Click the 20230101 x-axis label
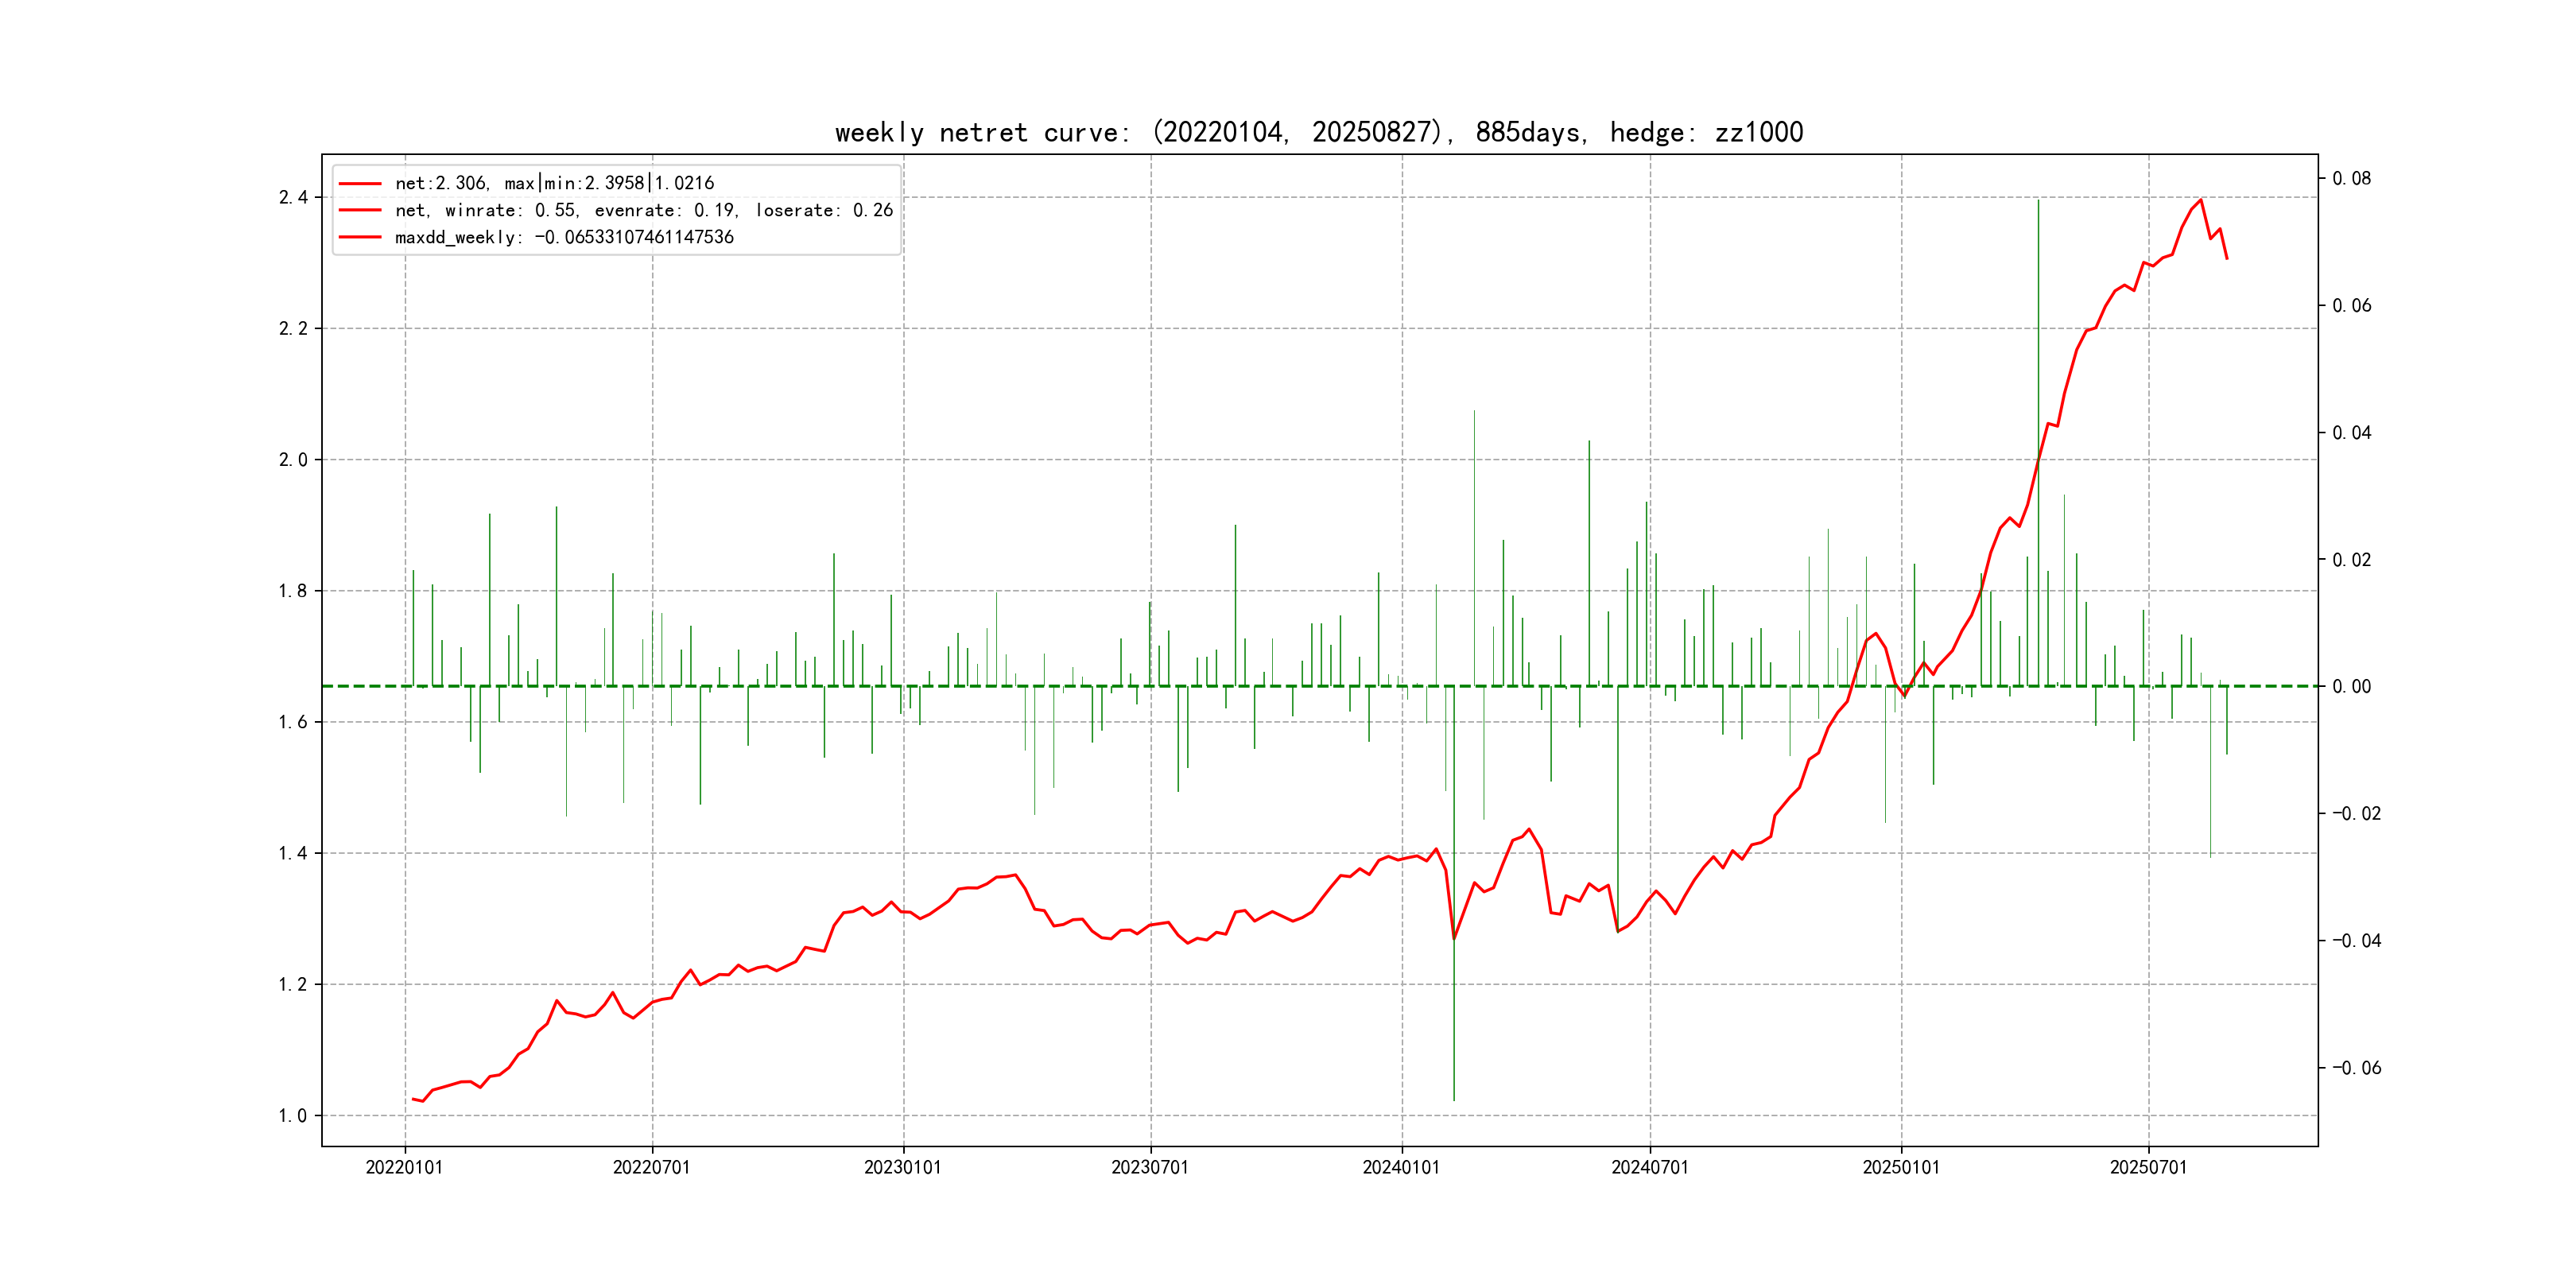The width and height of the screenshot is (2576, 1288). (902, 1167)
